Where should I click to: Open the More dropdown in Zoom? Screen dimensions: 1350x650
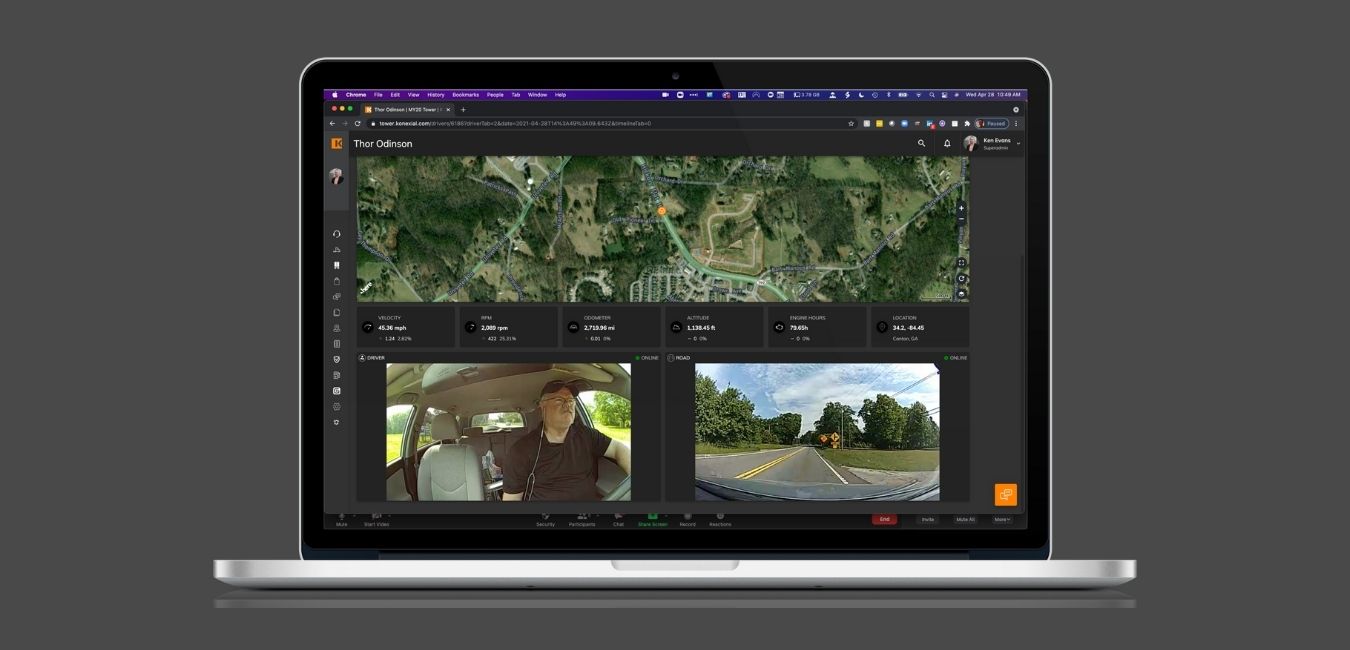(x=1001, y=519)
